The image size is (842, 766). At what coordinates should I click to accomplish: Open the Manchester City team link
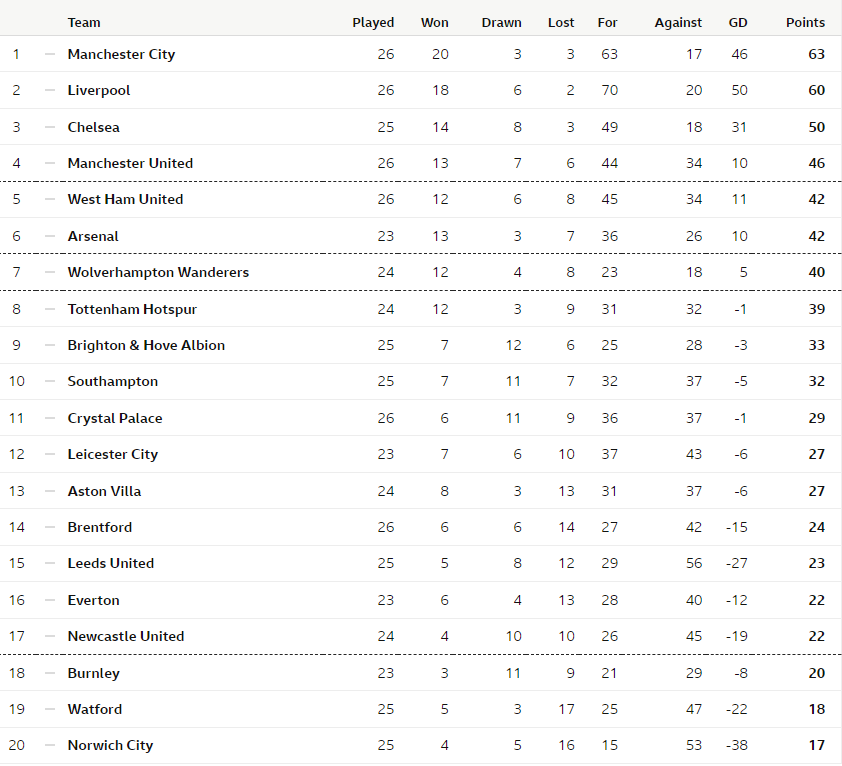pos(121,54)
